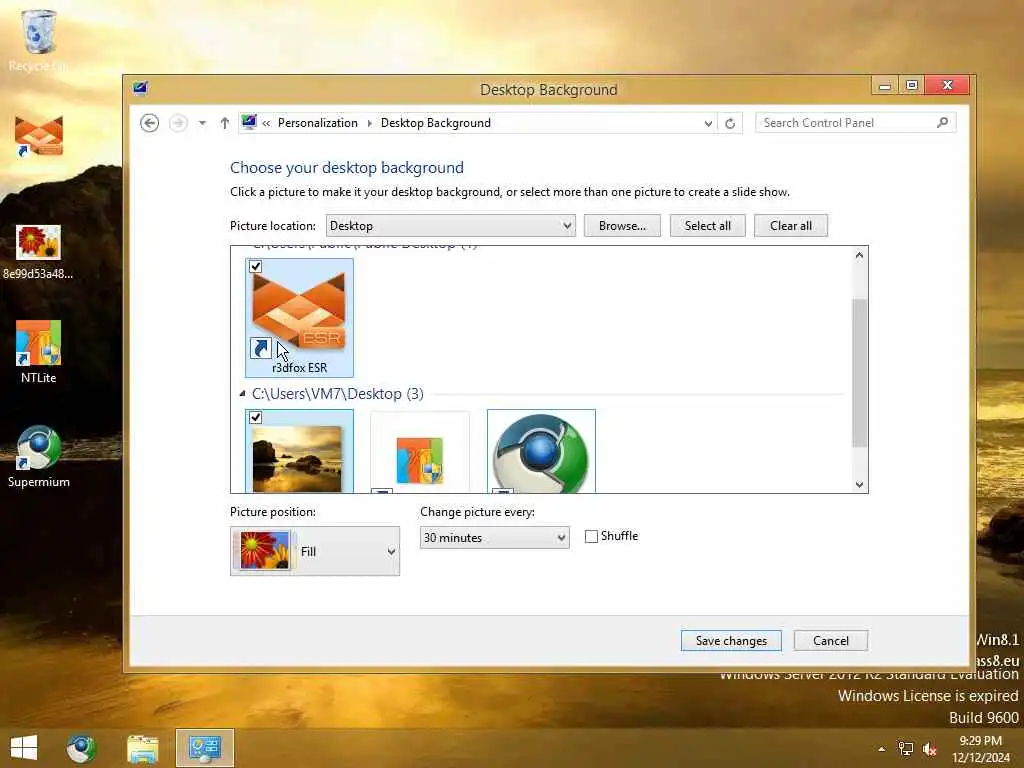This screenshot has width=1024, height=768.
Task: Select the Supermium picture thumbnail
Action: pyautogui.click(x=541, y=452)
